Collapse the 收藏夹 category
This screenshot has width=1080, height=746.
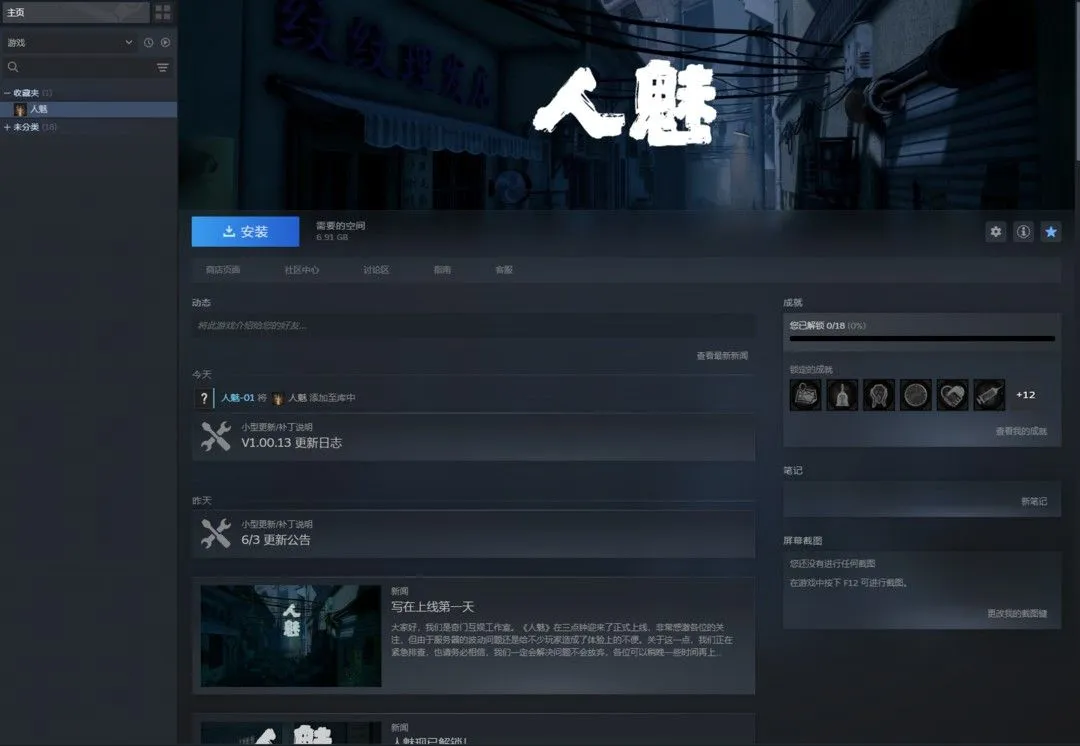click(x=8, y=92)
